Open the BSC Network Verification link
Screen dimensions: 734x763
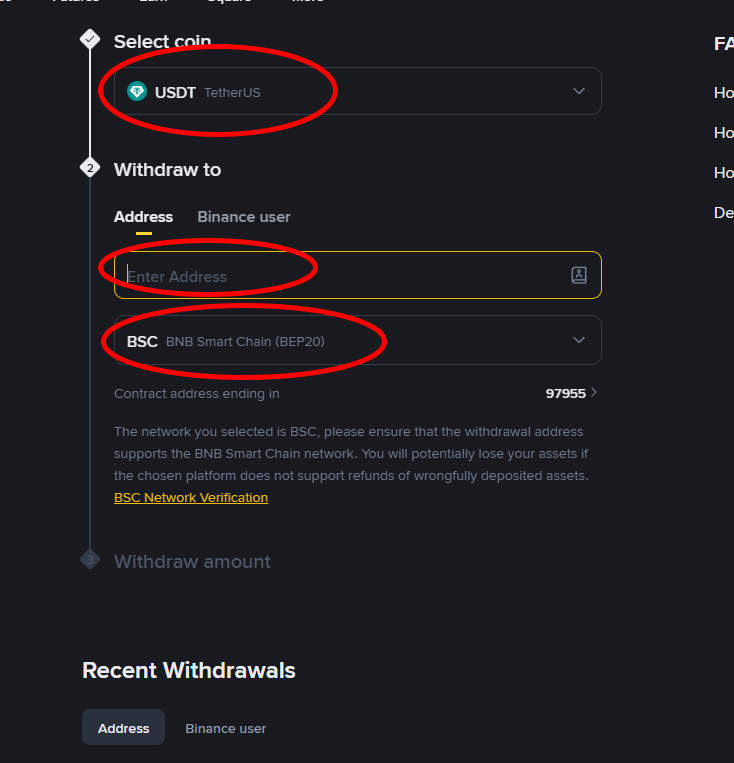coord(191,498)
